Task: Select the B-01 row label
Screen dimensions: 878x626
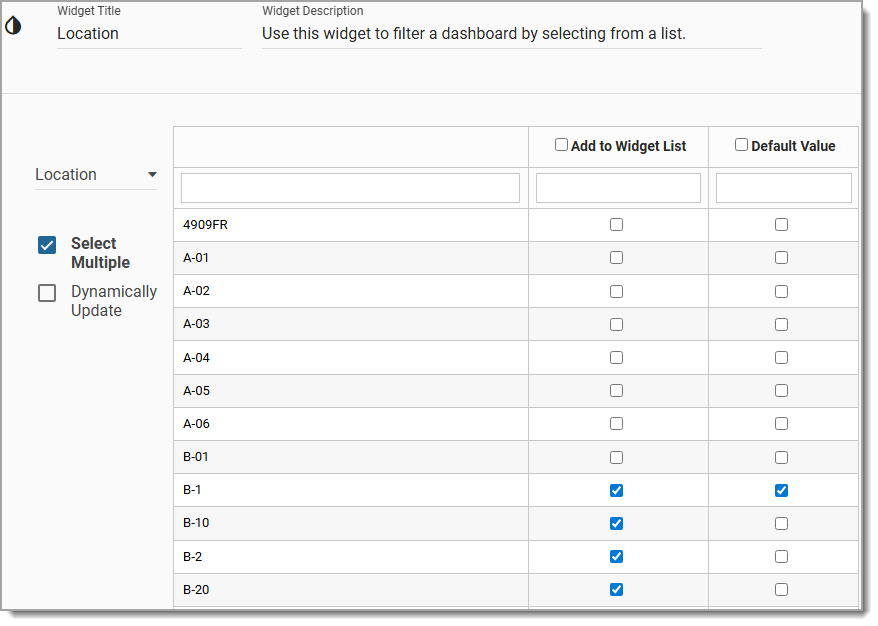Action: (195, 457)
